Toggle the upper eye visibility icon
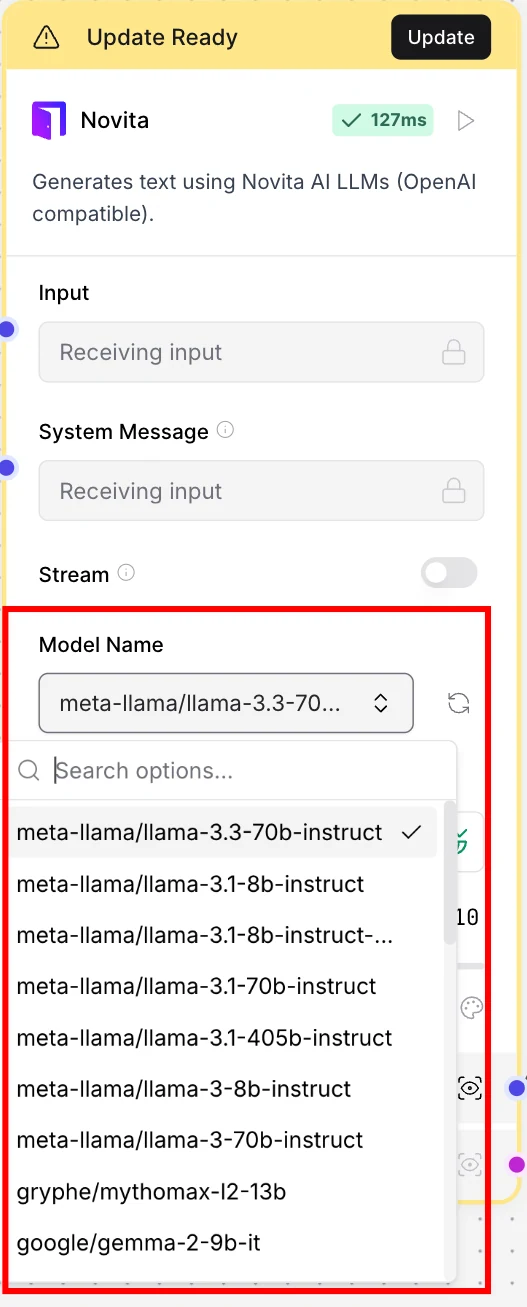The width and height of the screenshot is (527, 1307). click(x=470, y=1088)
